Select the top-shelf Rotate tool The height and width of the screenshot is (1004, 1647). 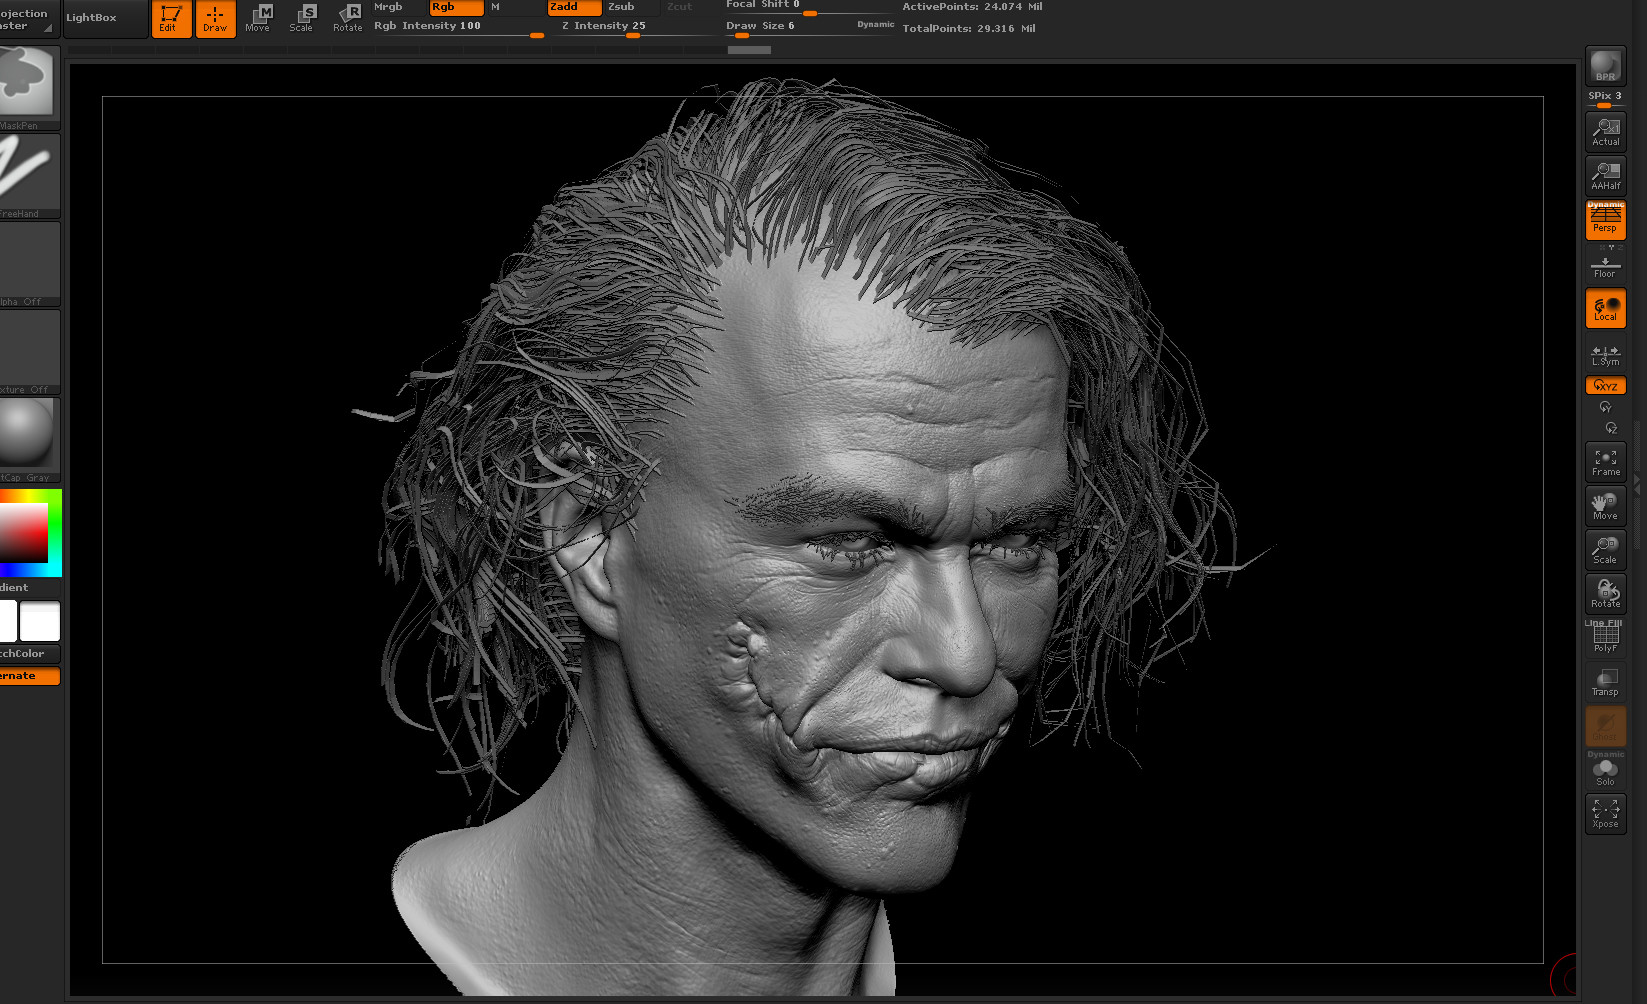(x=348, y=18)
